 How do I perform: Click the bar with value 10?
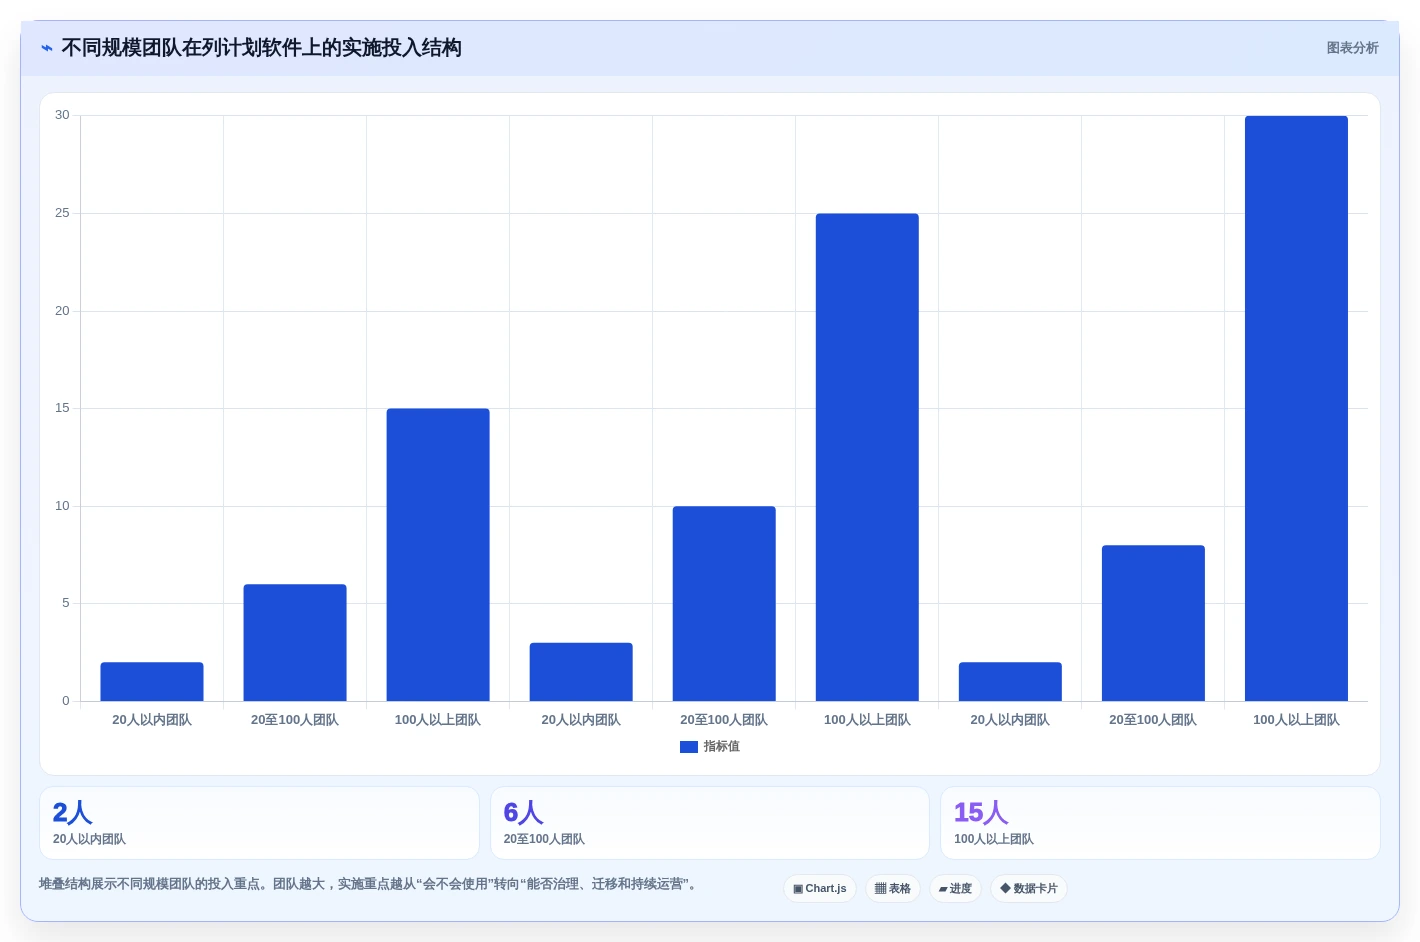pyautogui.click(x=724, y=604)
